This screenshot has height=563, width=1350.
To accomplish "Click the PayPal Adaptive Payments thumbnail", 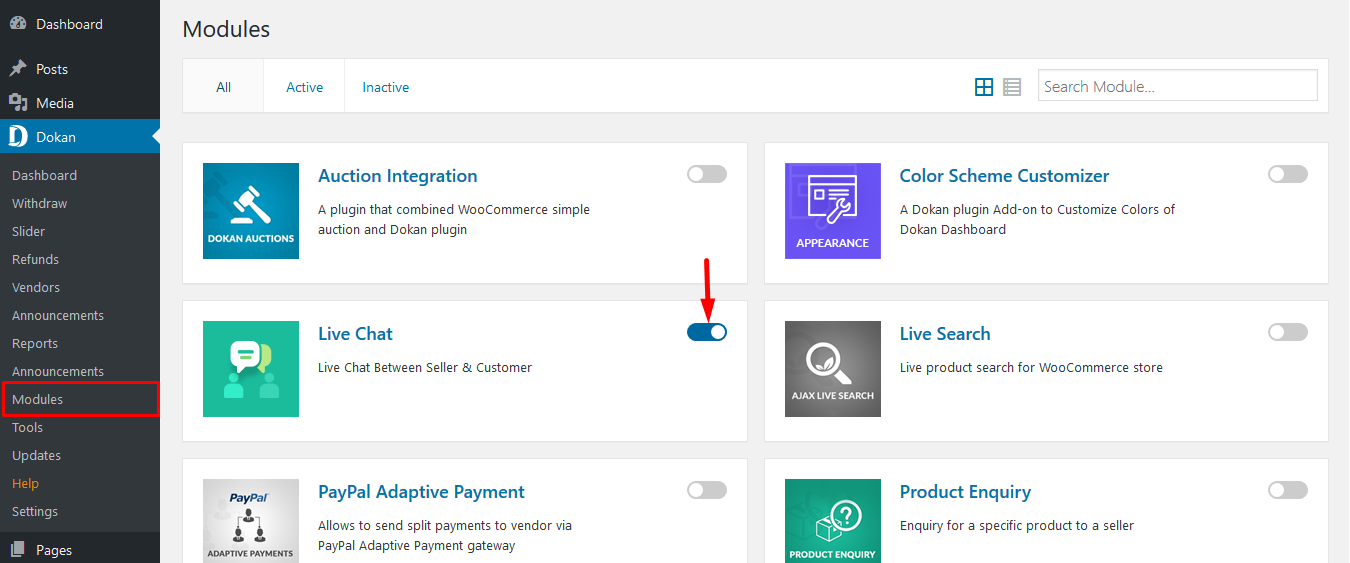I will [x=251, y=521].
